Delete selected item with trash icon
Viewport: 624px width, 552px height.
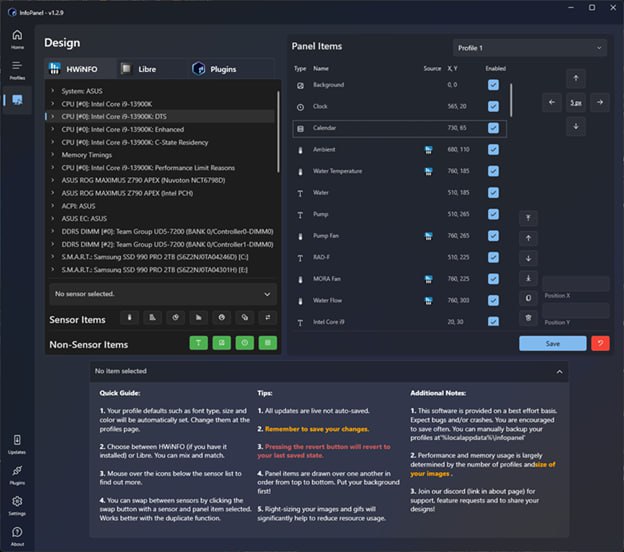pos(527,318)
